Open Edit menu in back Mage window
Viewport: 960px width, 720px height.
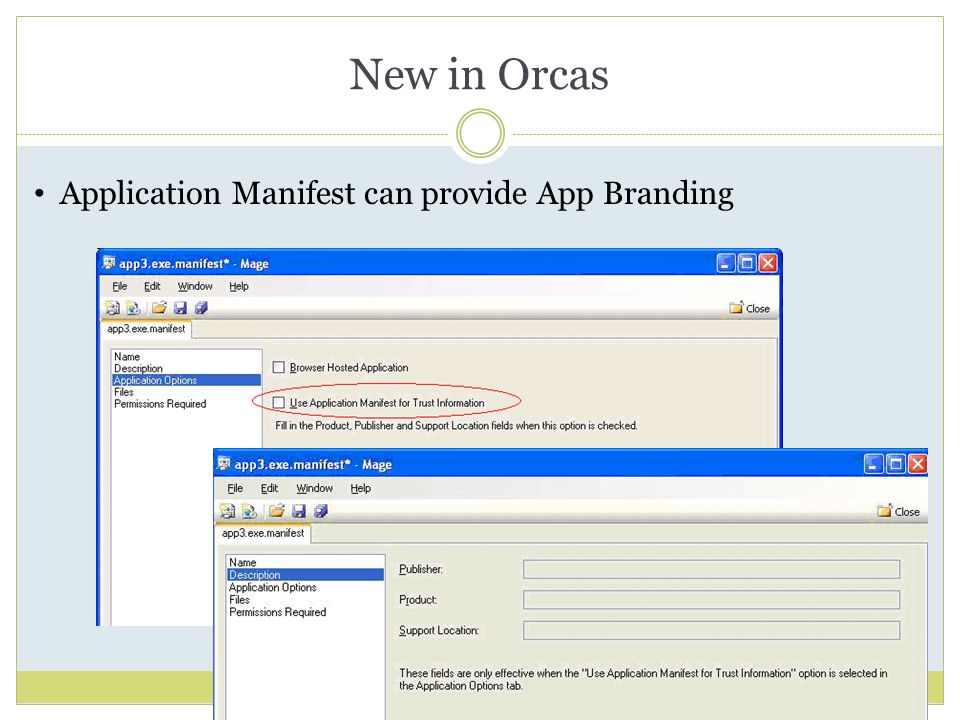point(152,286)
